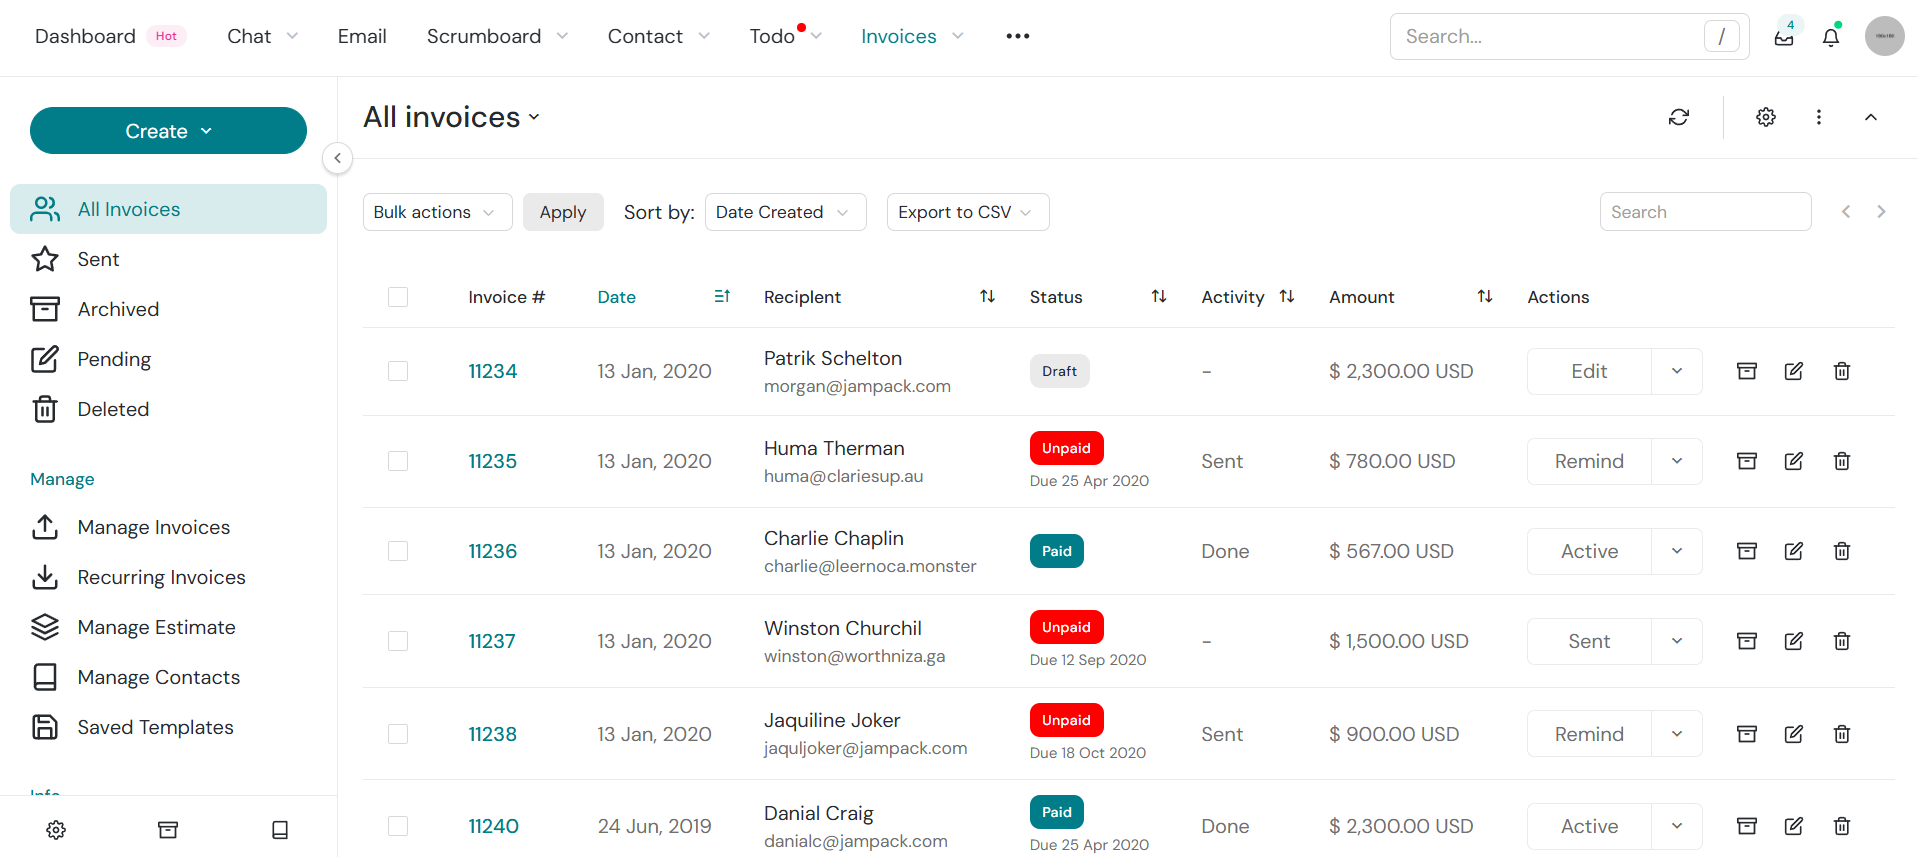Click the refresh invoices icon
Viewport: 1918px width, 857px height.
click(1679, 117)
